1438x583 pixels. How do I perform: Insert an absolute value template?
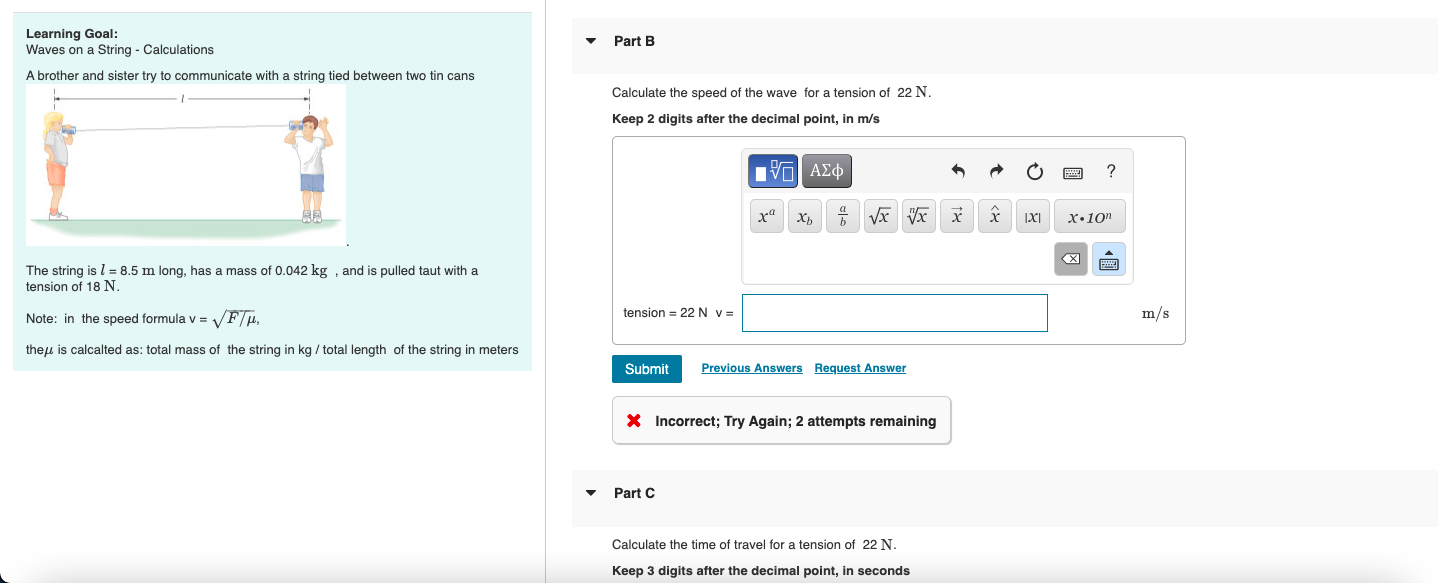[x=1031, y=215]
